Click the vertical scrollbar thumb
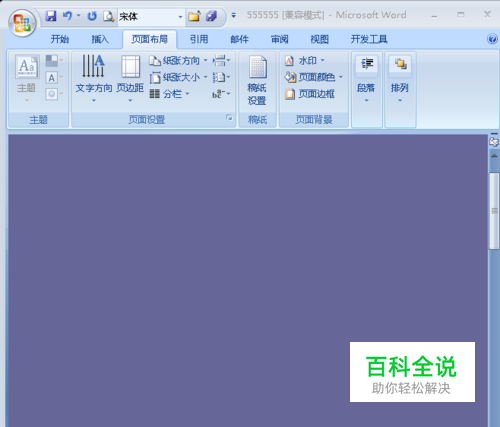Image resolution: width=500 pixels, height=427 pixels. [x=494, y=211]
